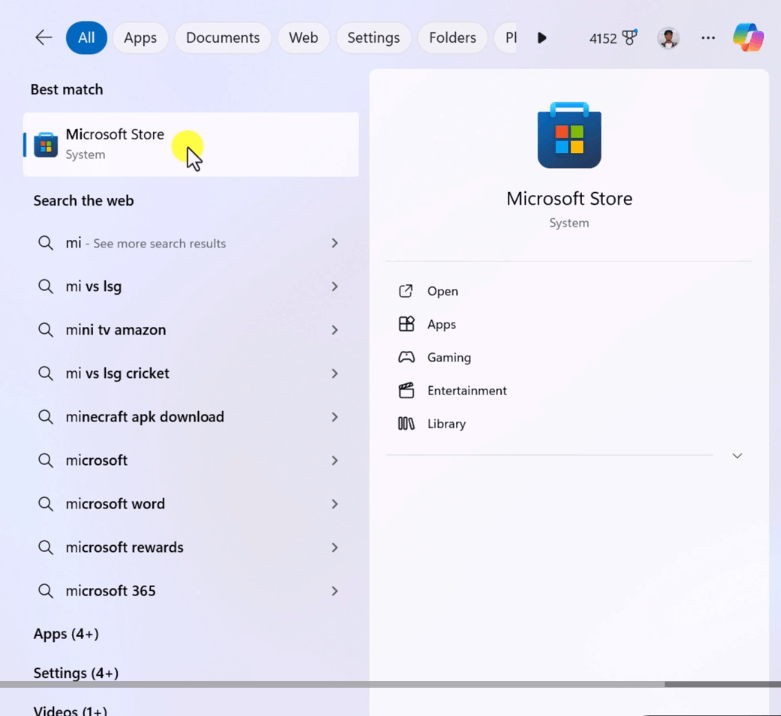781x716 pixels.
Task: Expand the chevron next to 'mi vs lsg'
Action: pyautogui.click(x=335, y=286)
